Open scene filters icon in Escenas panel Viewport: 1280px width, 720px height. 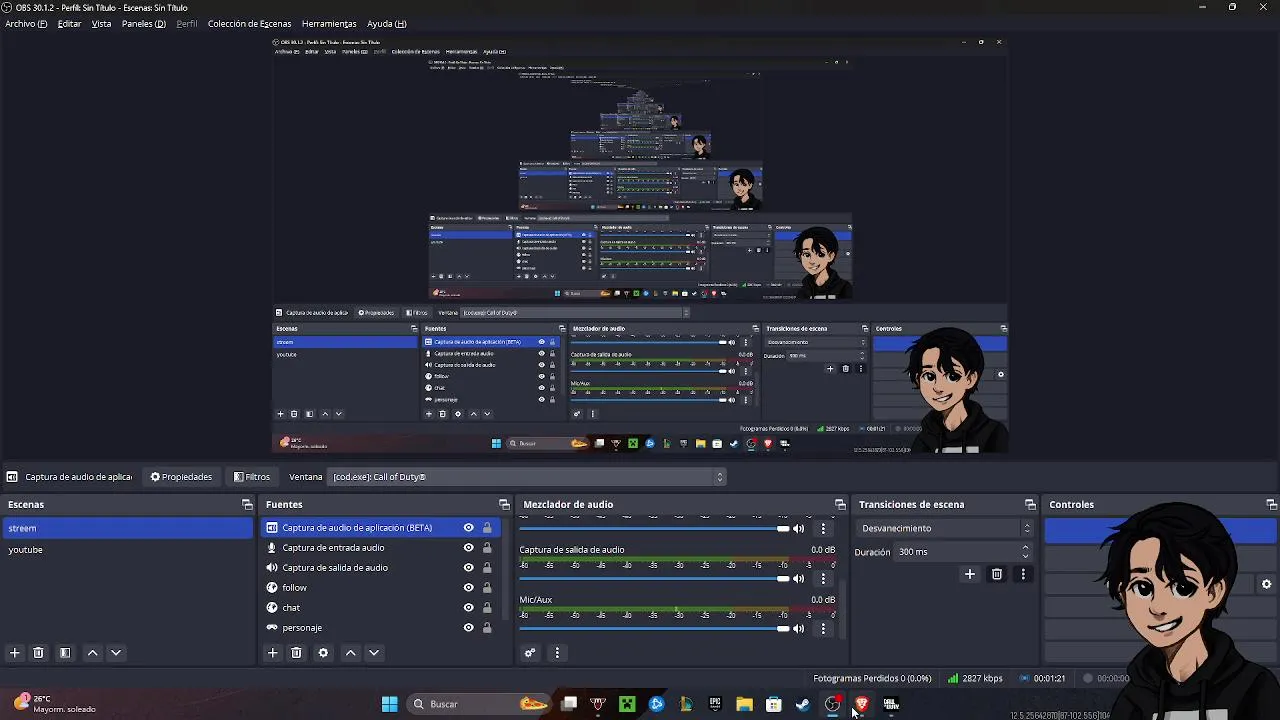click(65, 653)
